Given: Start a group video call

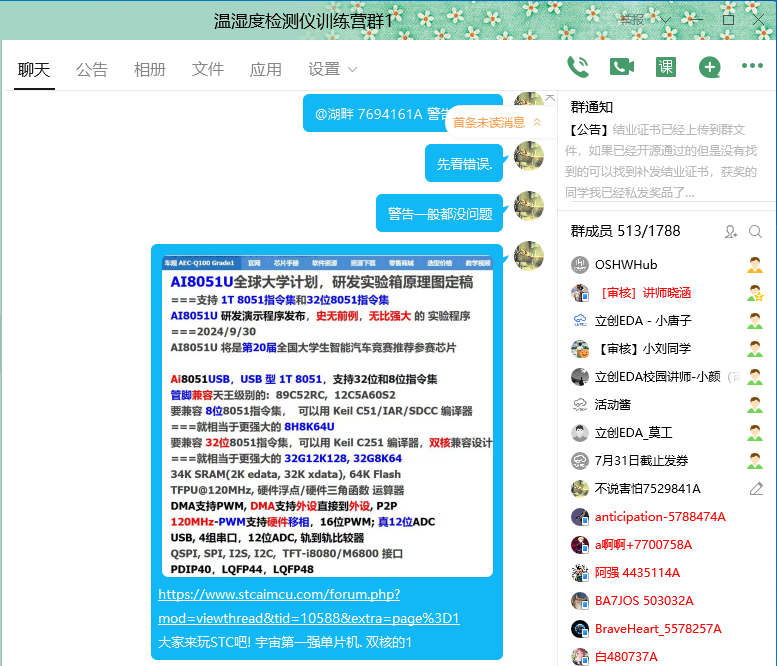Looking at the screenshot, I should (x=622, y=67).
